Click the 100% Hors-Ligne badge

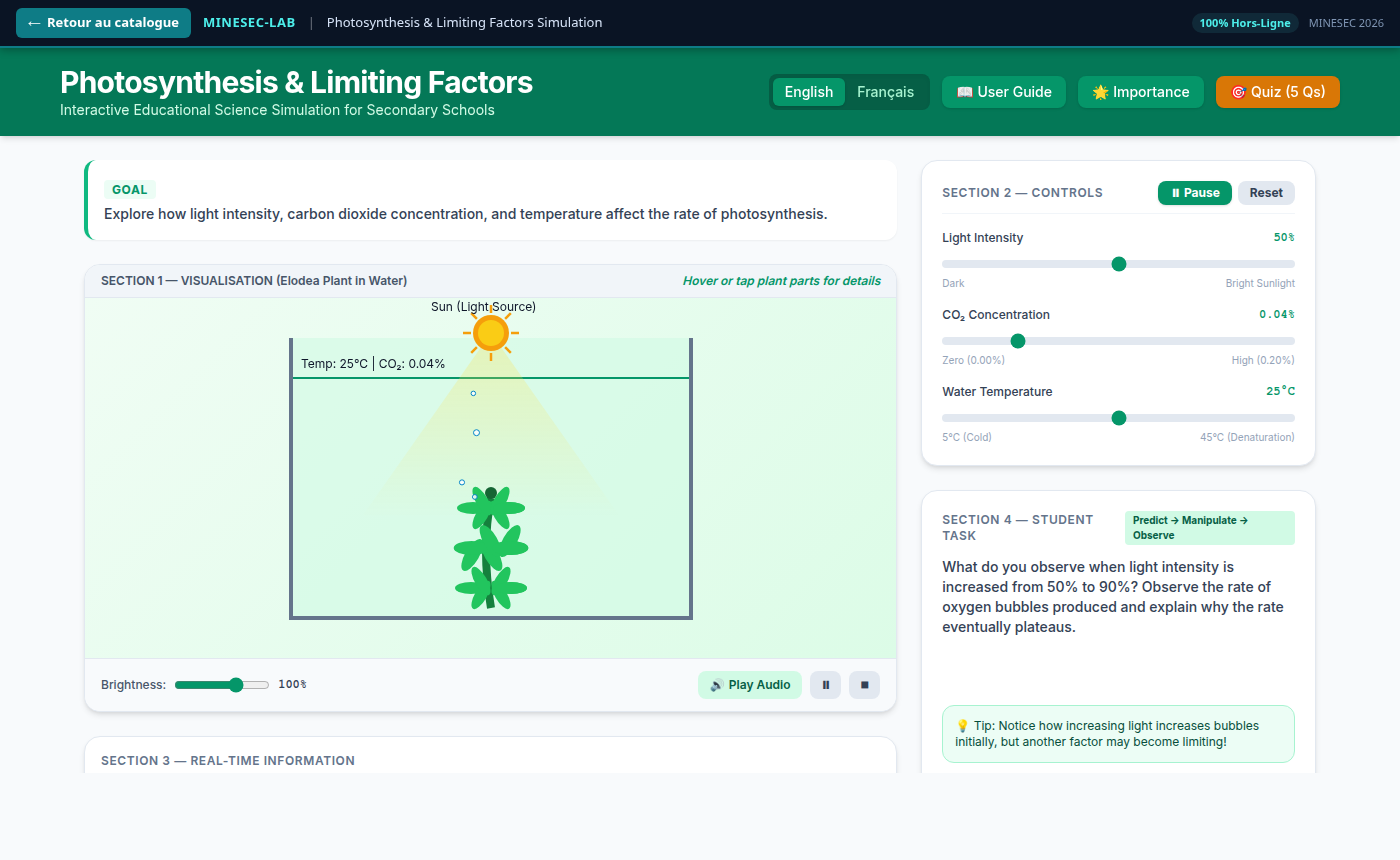[x=1245, y=23]
